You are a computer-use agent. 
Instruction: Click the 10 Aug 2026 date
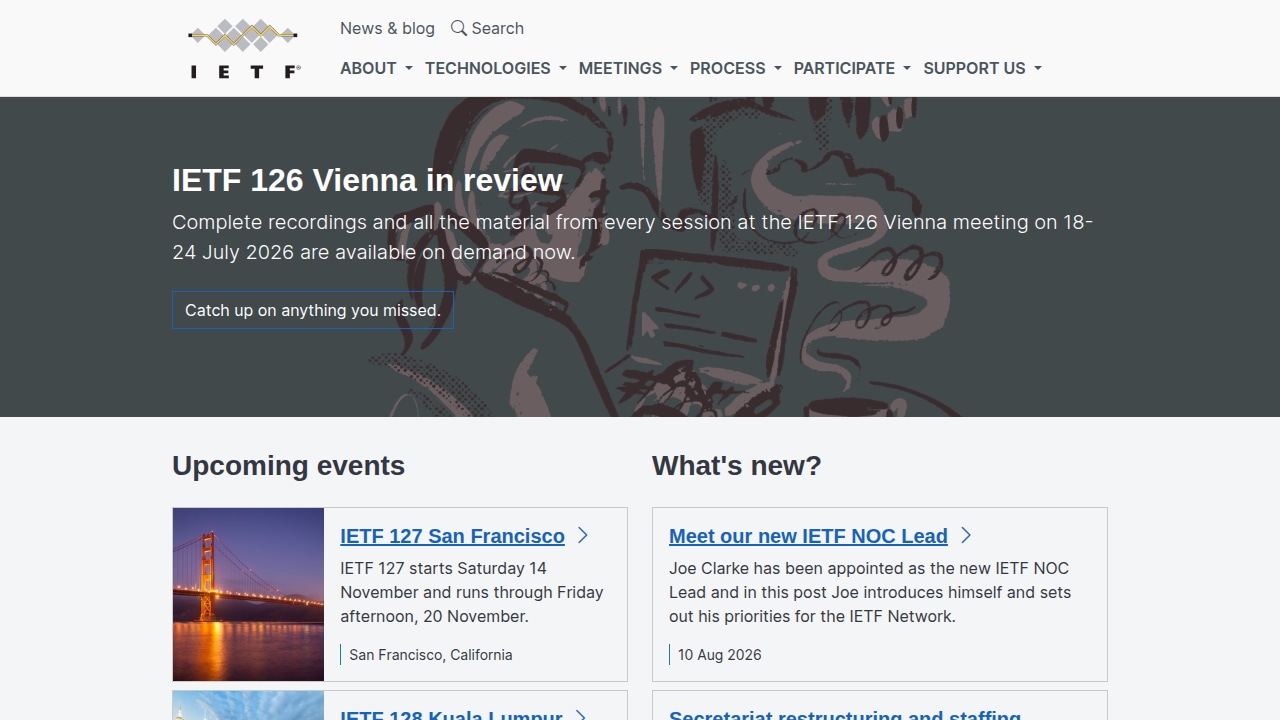720,655
